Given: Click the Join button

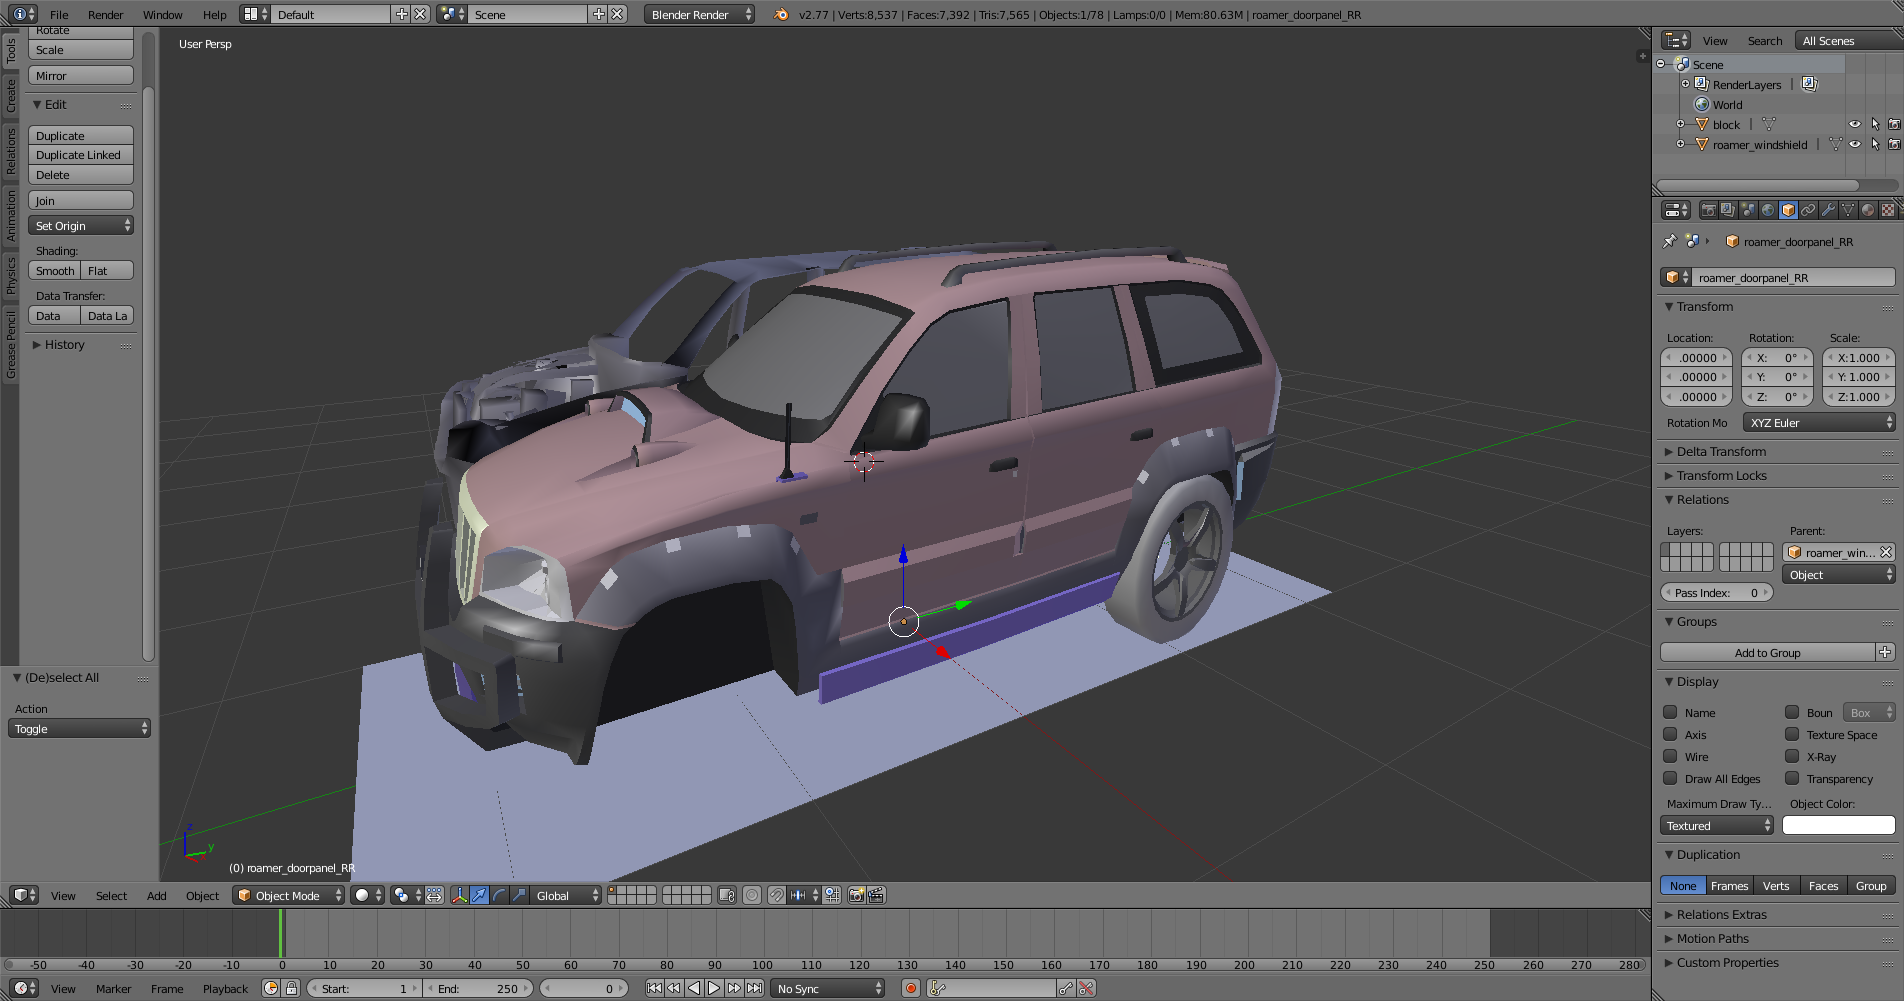Looking at the screenshot, I should 81,201.
